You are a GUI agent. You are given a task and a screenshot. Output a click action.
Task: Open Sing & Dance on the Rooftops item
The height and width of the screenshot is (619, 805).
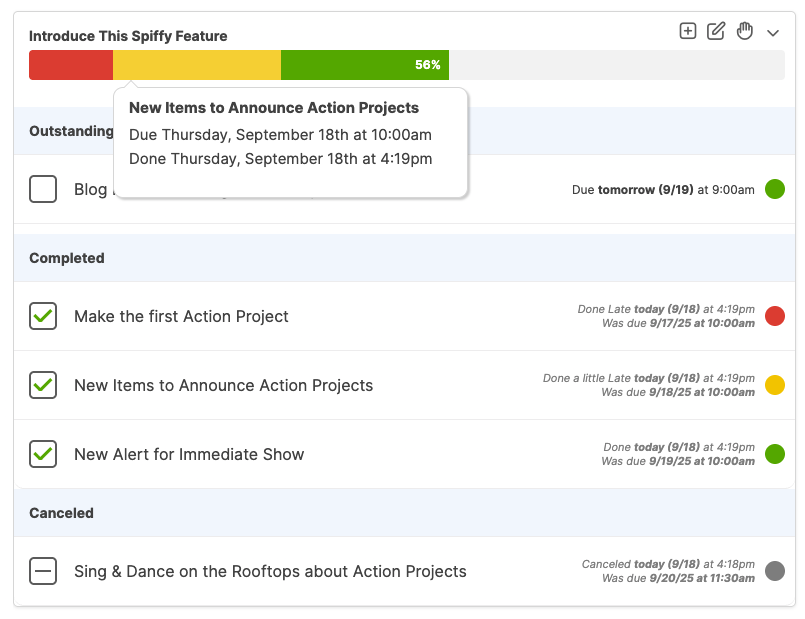[270, 572]
